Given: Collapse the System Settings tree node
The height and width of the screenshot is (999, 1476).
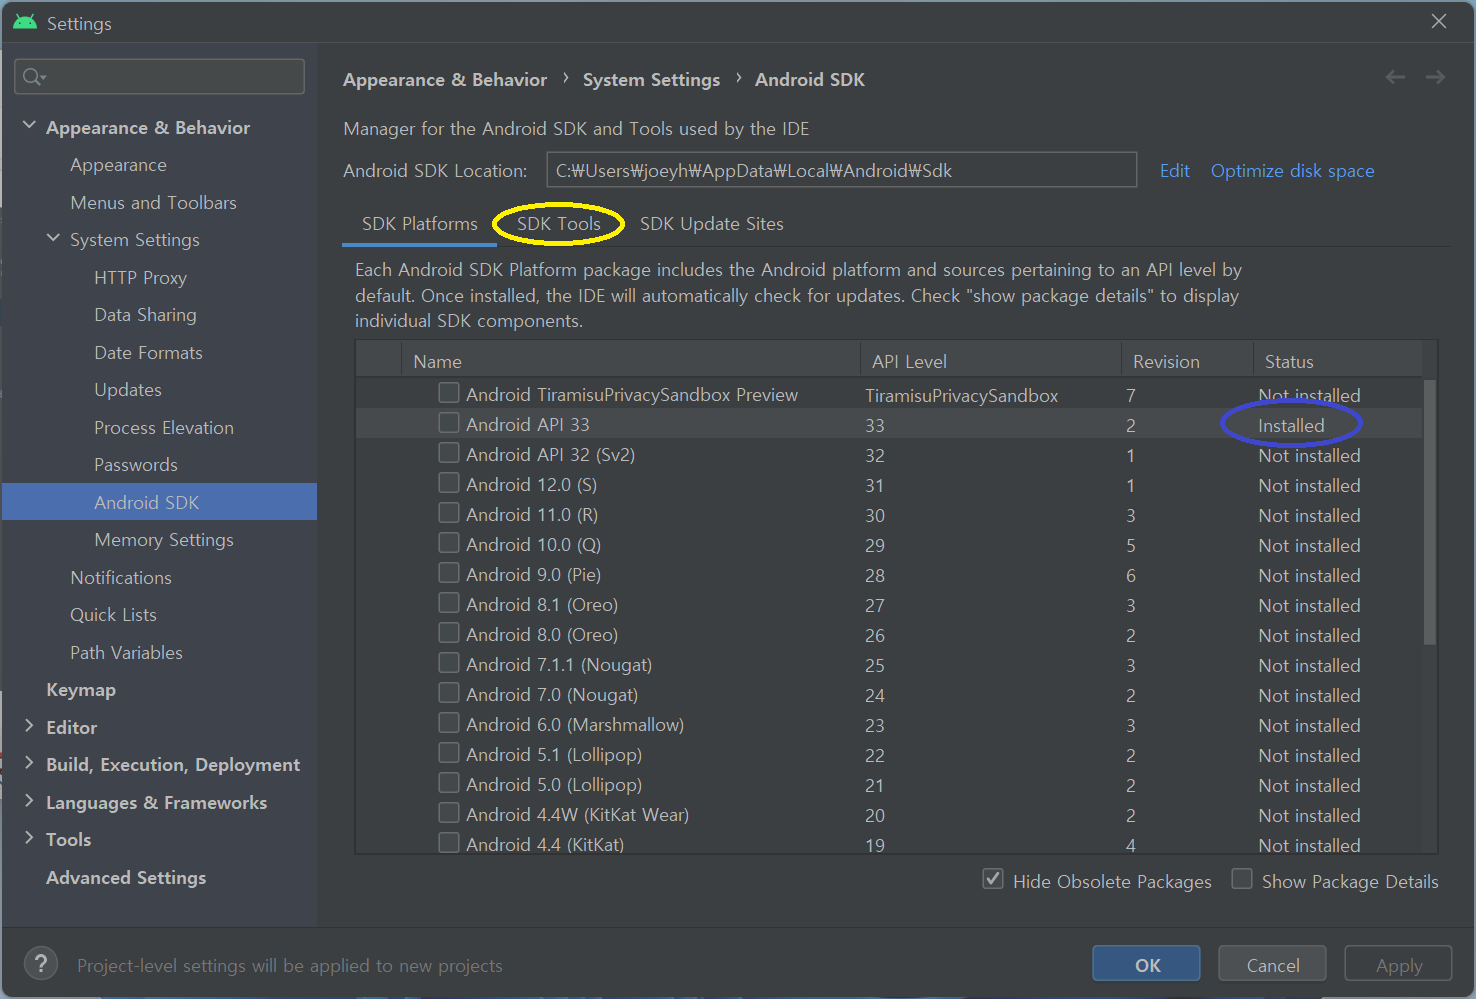Looking at the screenshot, I should [53, 238].
